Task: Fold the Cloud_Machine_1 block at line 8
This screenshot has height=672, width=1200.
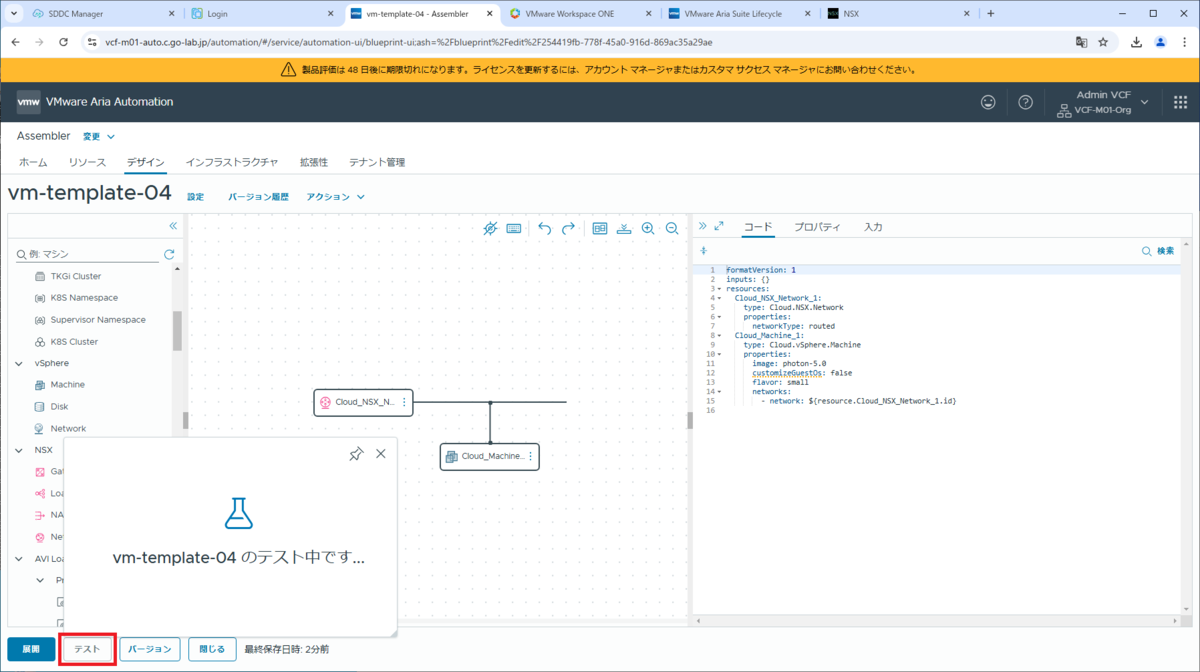Action: (x=719, y=336)
